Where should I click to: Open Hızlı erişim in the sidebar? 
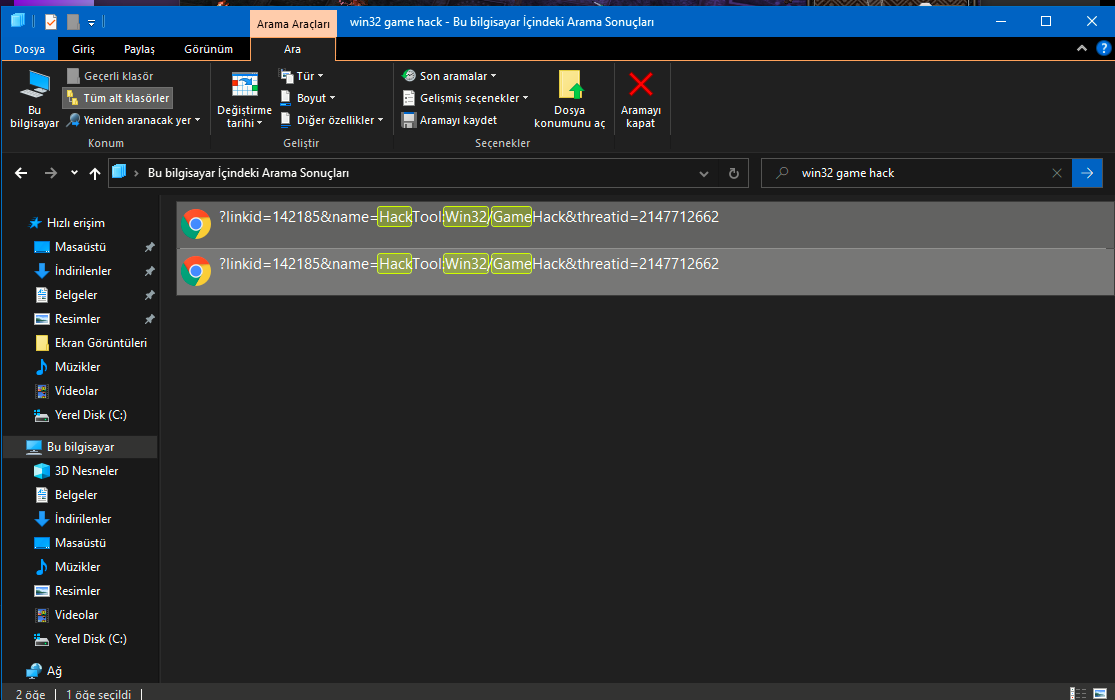[x=67, y=223]
